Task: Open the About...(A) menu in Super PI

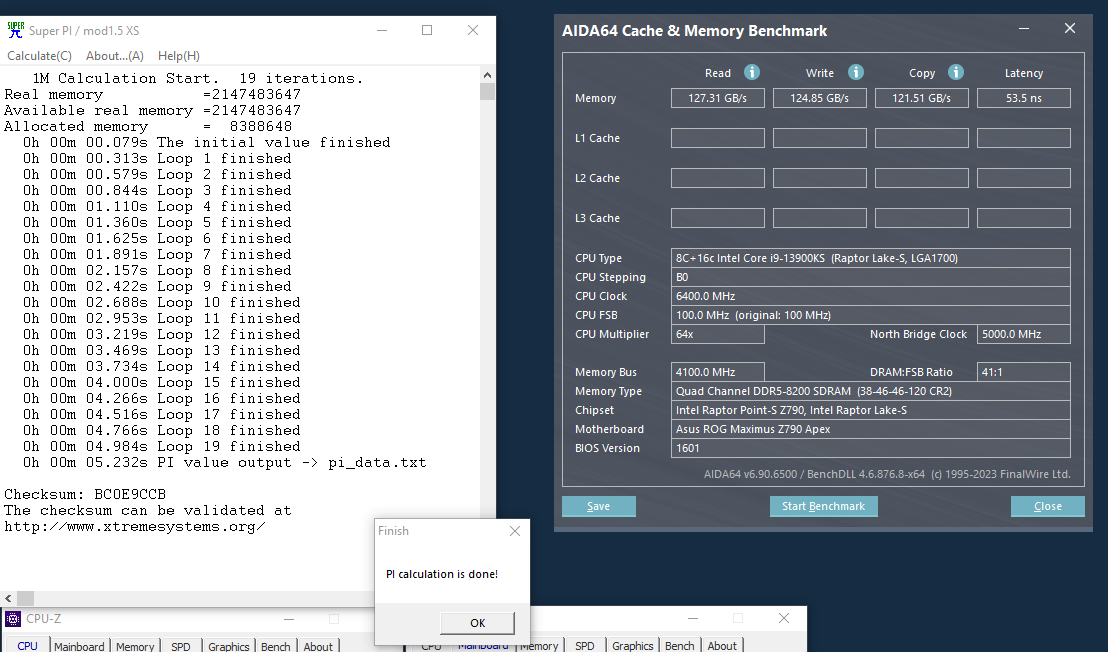Action: point(114,56)
